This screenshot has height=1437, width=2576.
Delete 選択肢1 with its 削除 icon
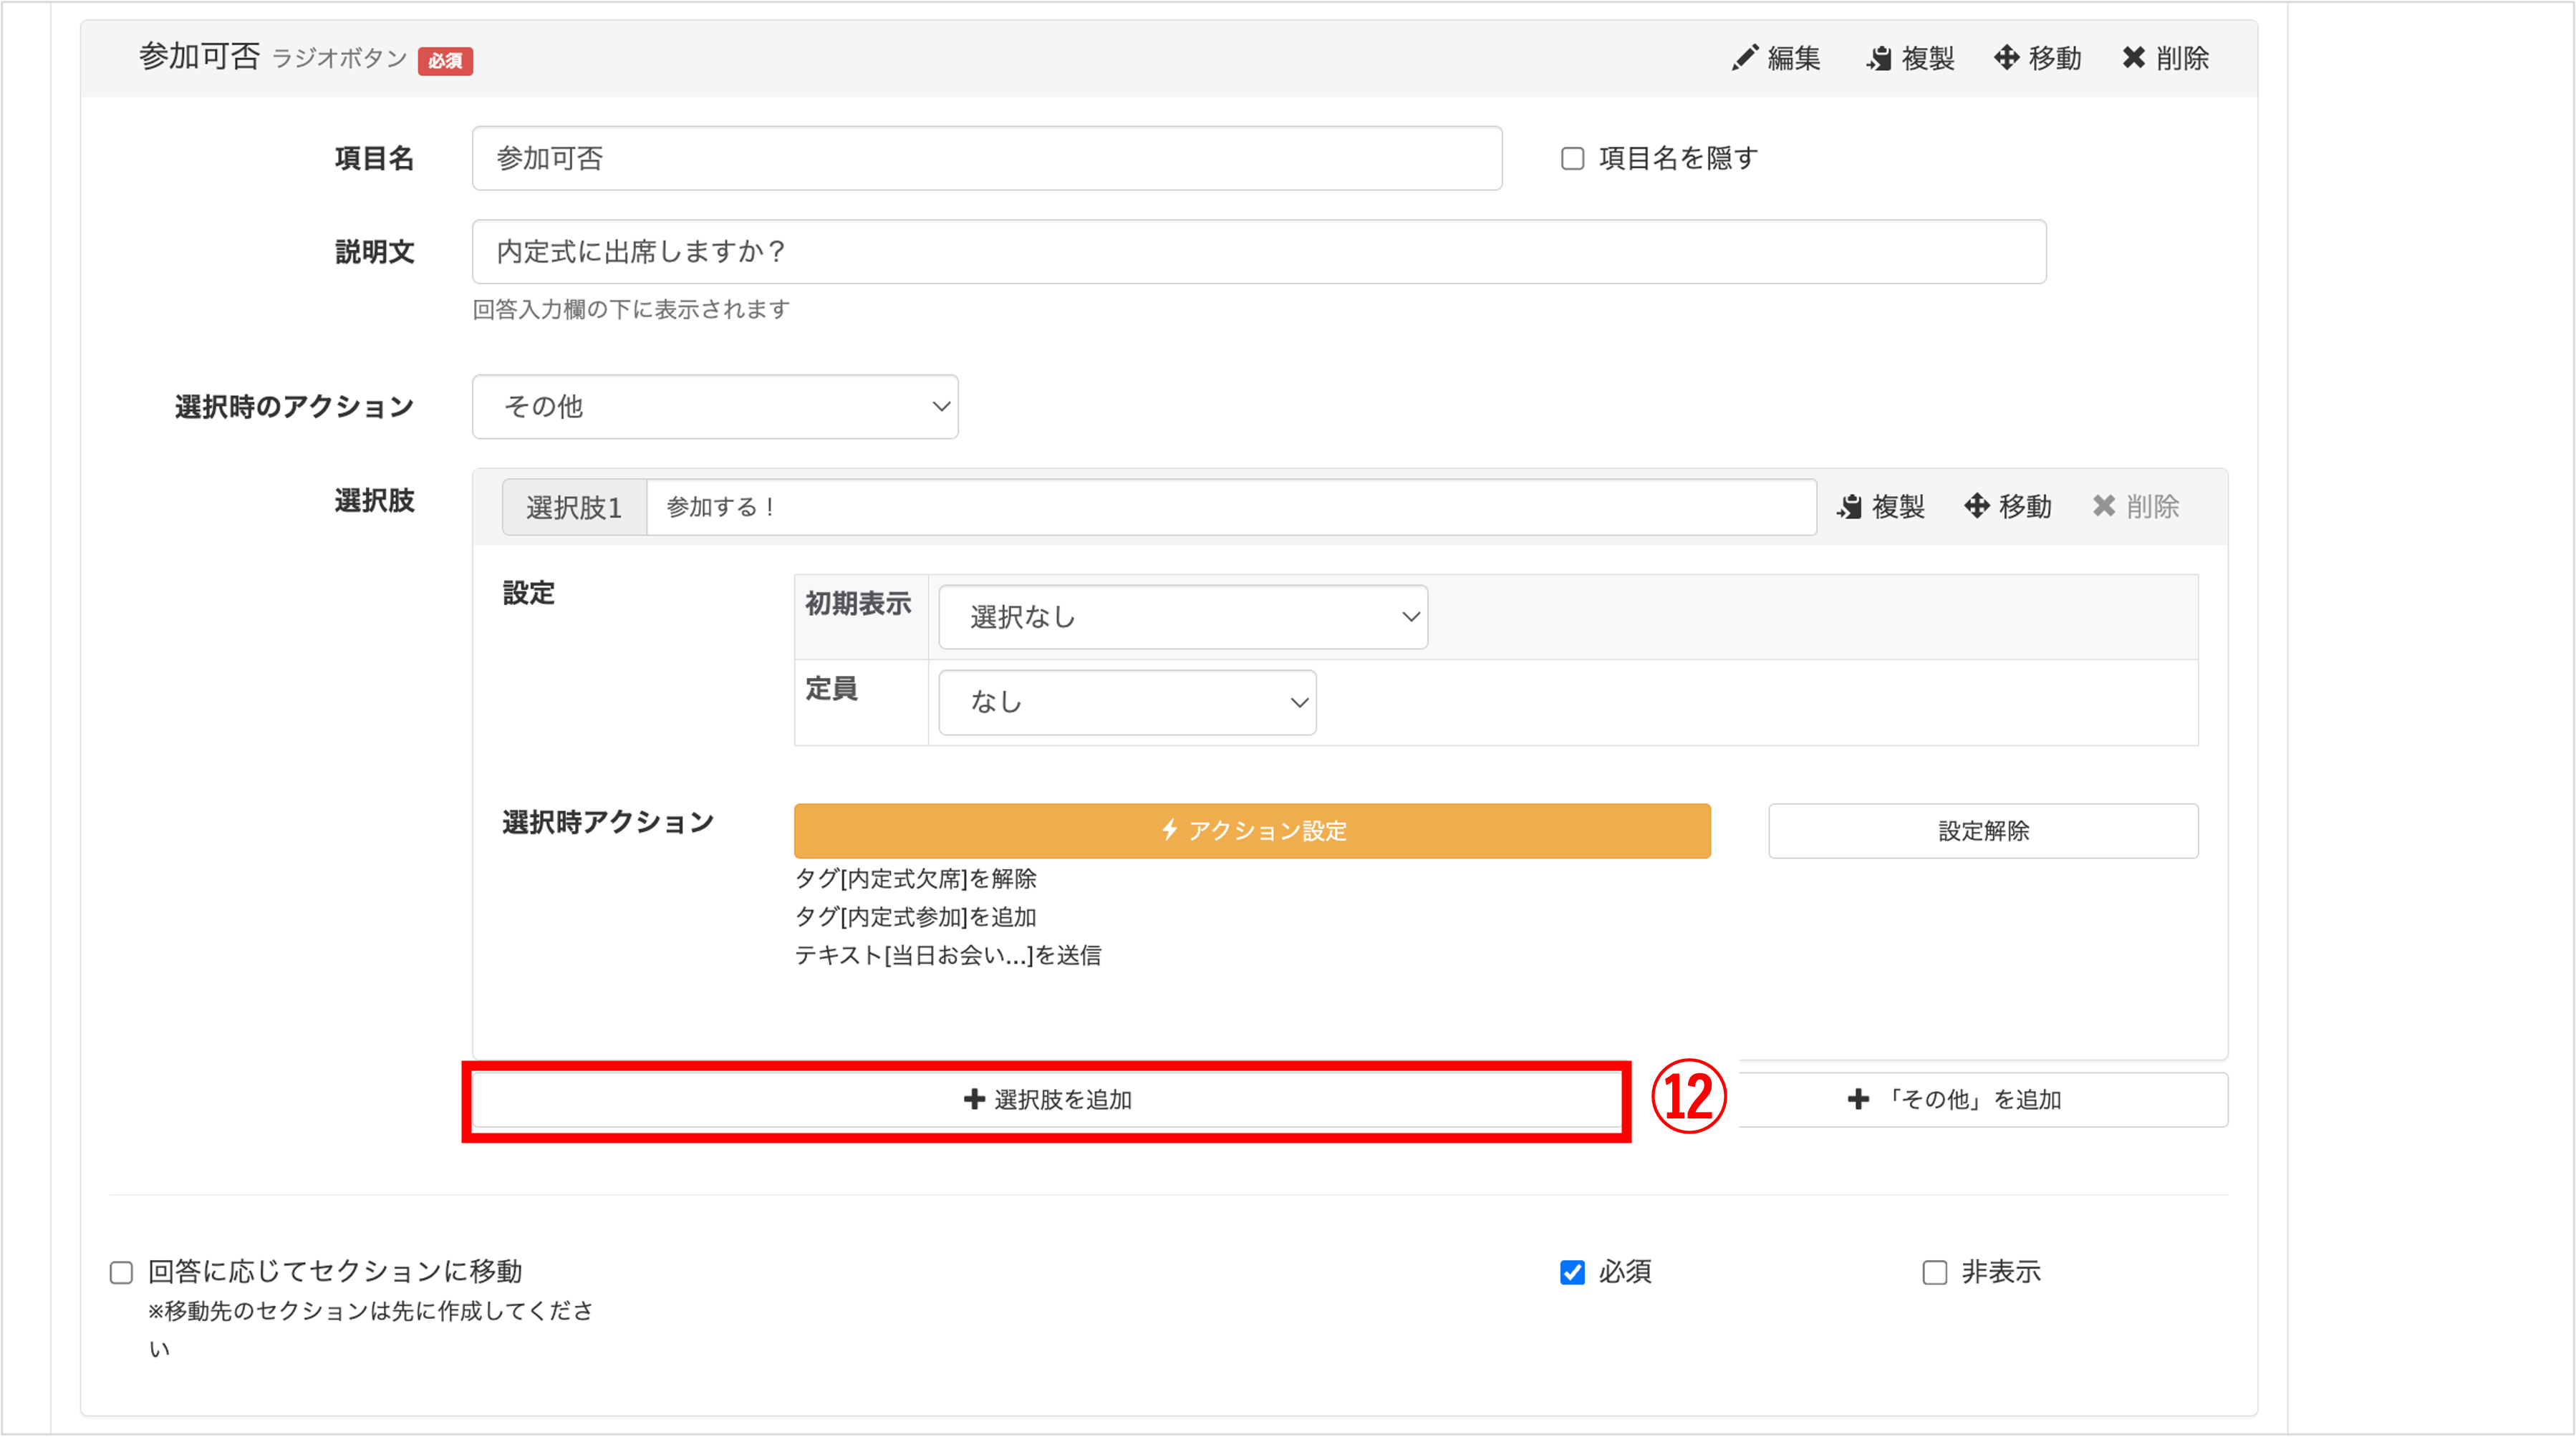click(2104, 506)
